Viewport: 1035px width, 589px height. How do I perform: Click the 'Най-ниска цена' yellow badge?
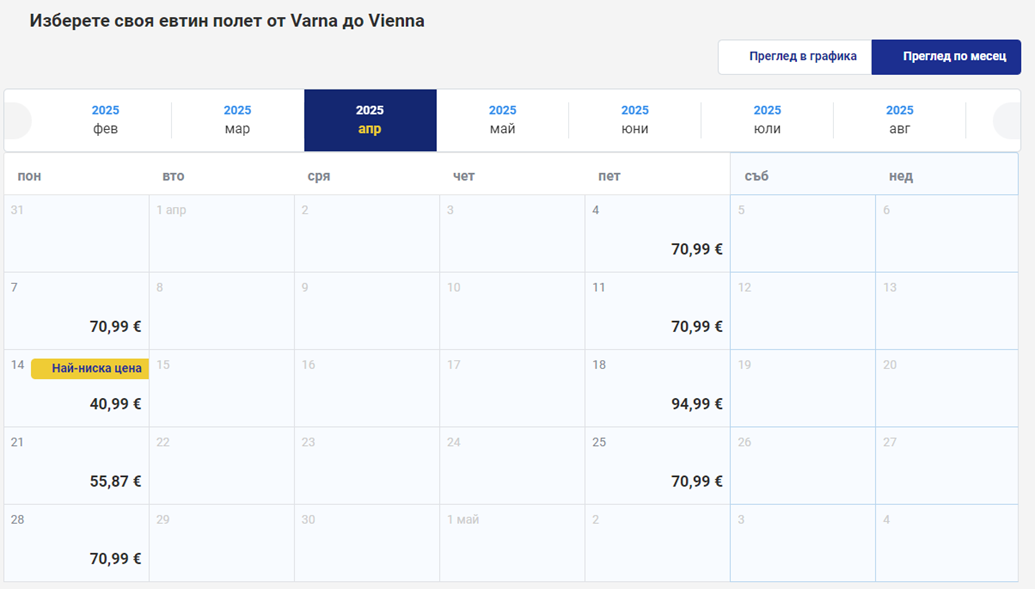(x=90, y=369)
